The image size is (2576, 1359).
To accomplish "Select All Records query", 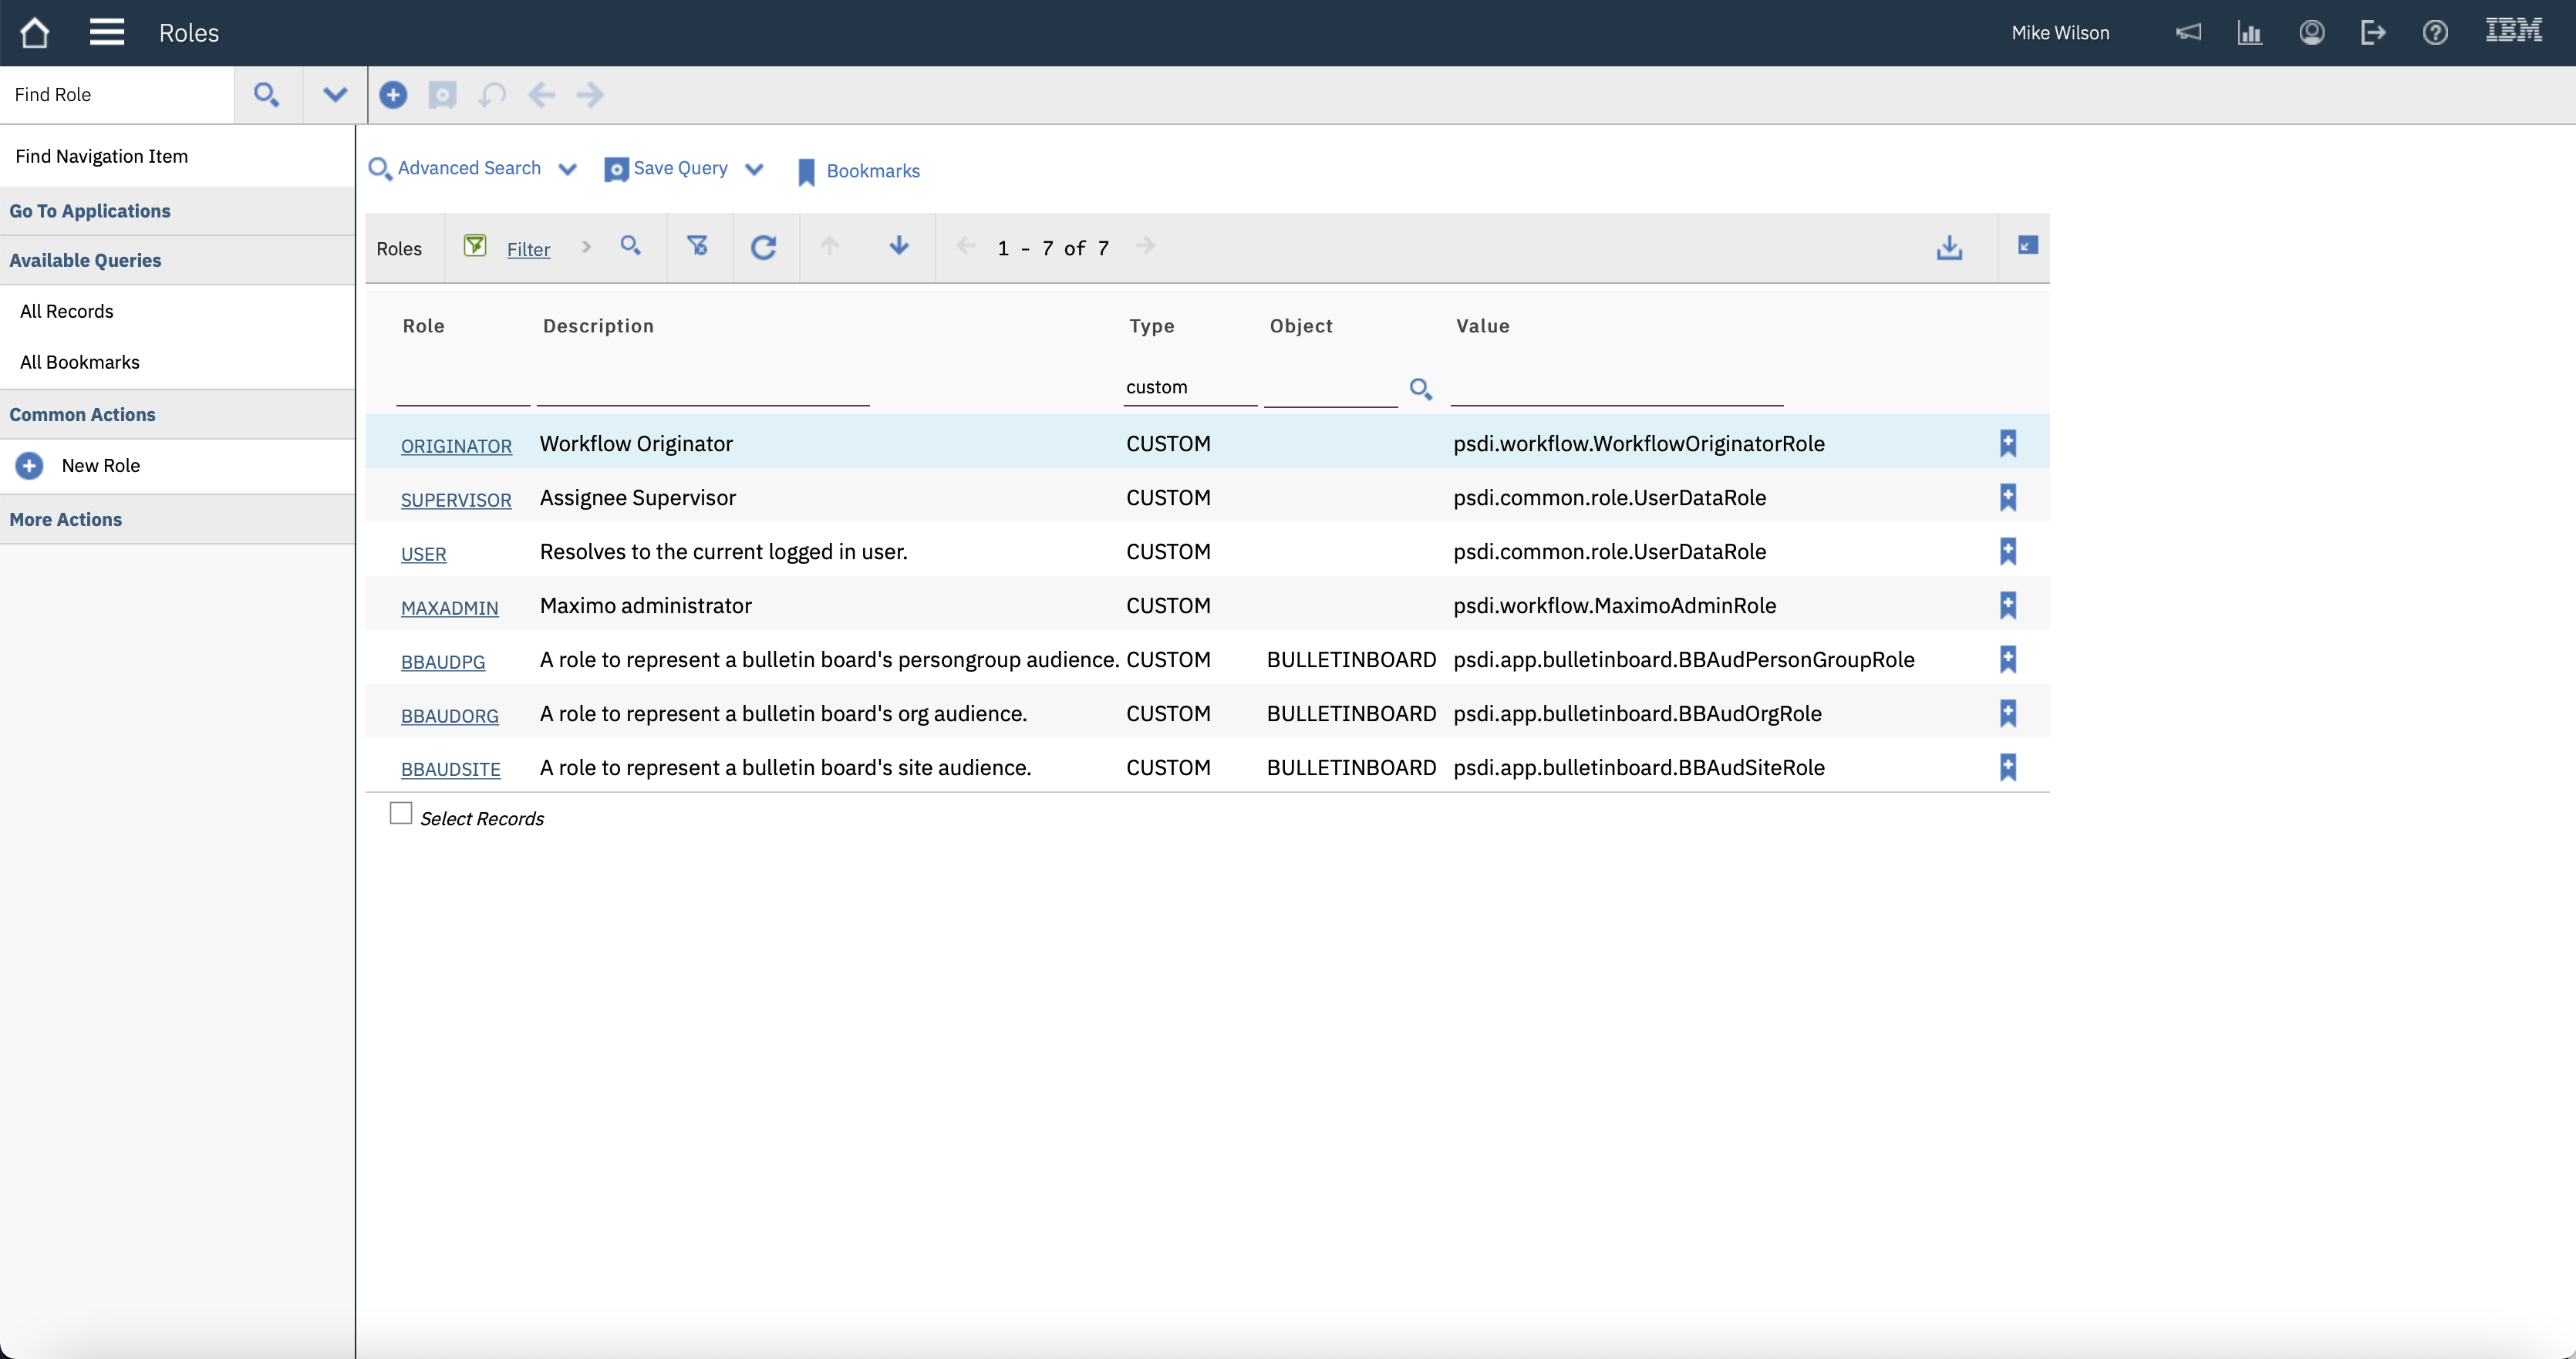I will (x=67, y=311).
